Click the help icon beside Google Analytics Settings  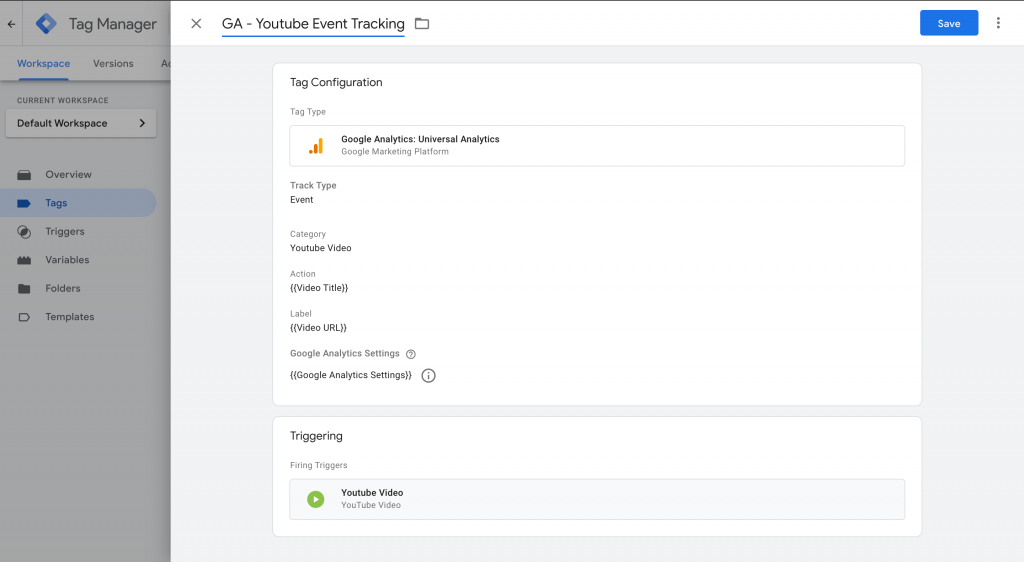(x=411, y=354)
